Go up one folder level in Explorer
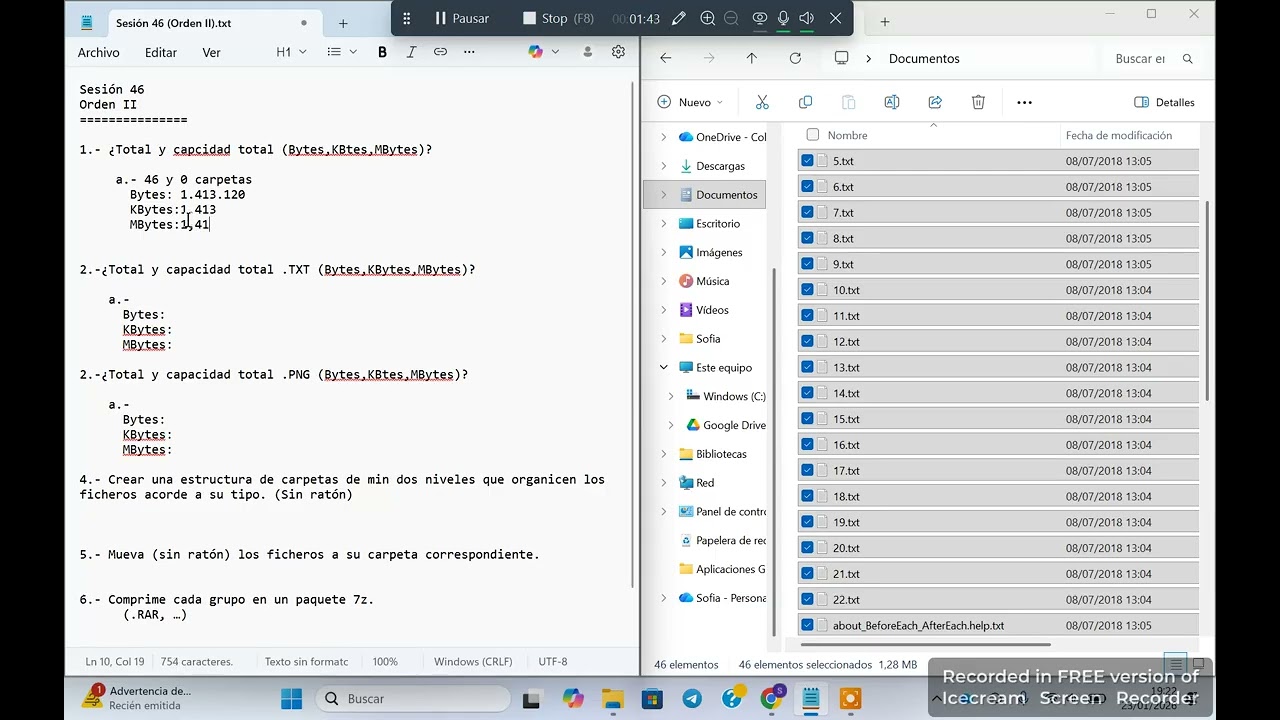 tap(752, 59)
